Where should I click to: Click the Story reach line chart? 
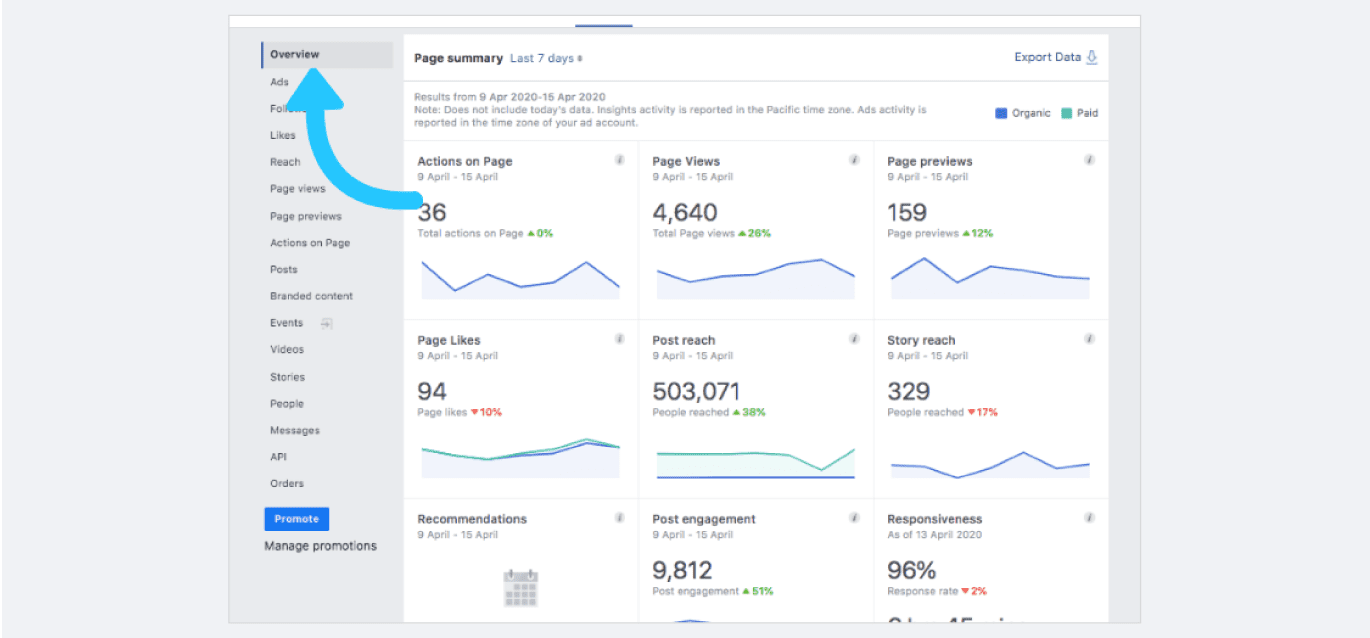coord(991,464)
